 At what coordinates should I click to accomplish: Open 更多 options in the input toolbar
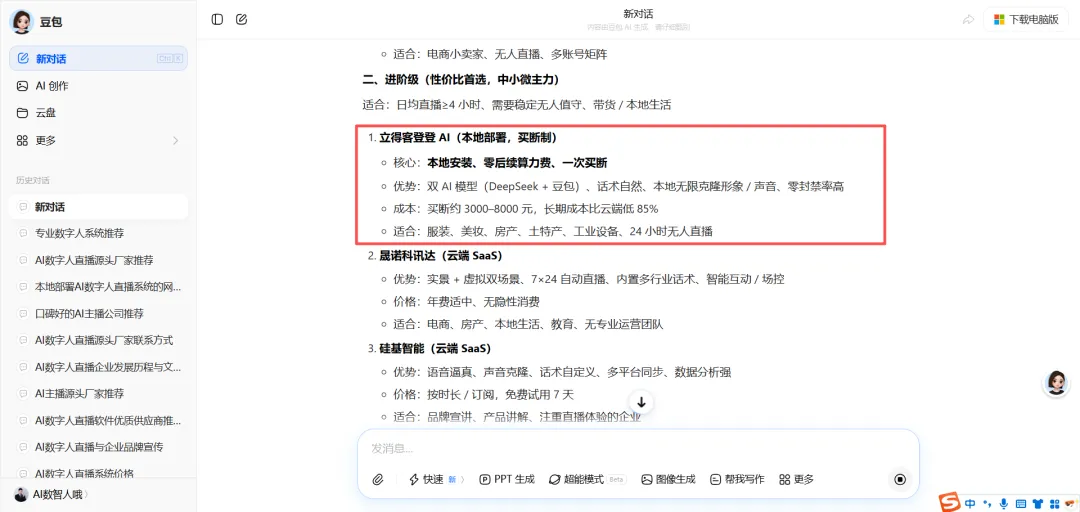[796, 480]
